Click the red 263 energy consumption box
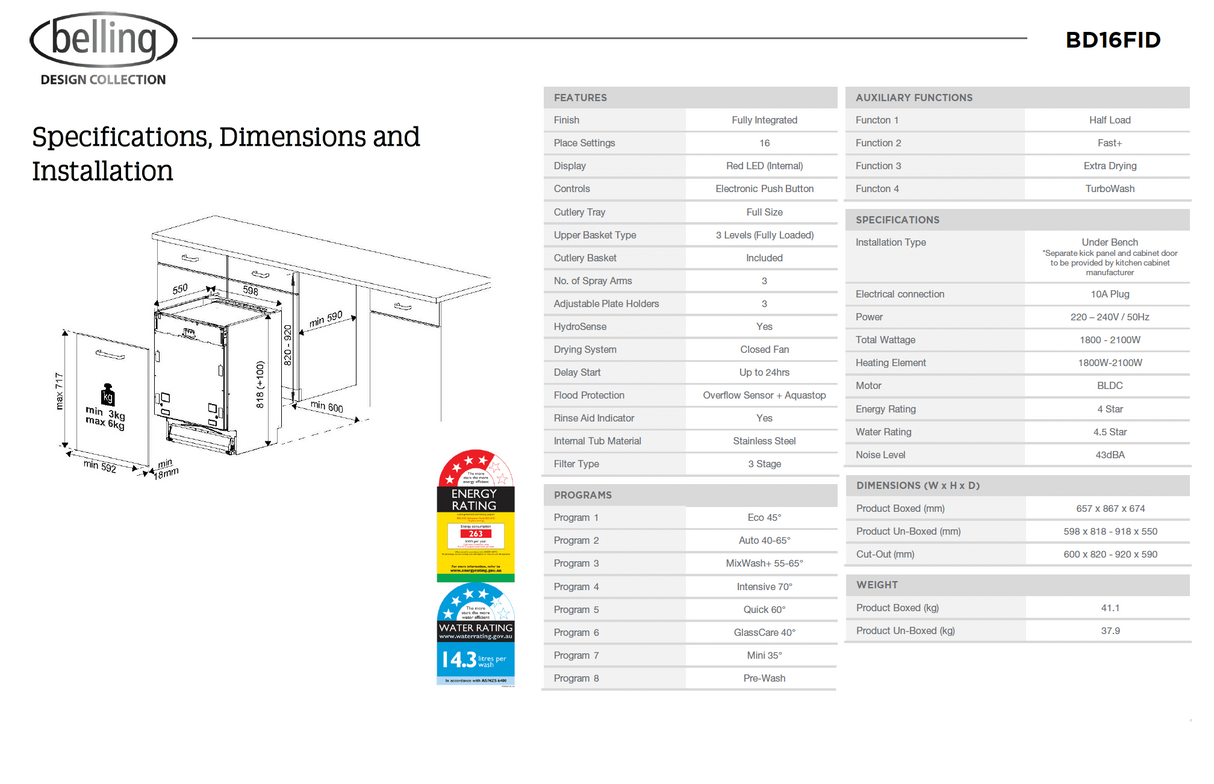This screenshot has width=1214, height=784. coord(475,533)
